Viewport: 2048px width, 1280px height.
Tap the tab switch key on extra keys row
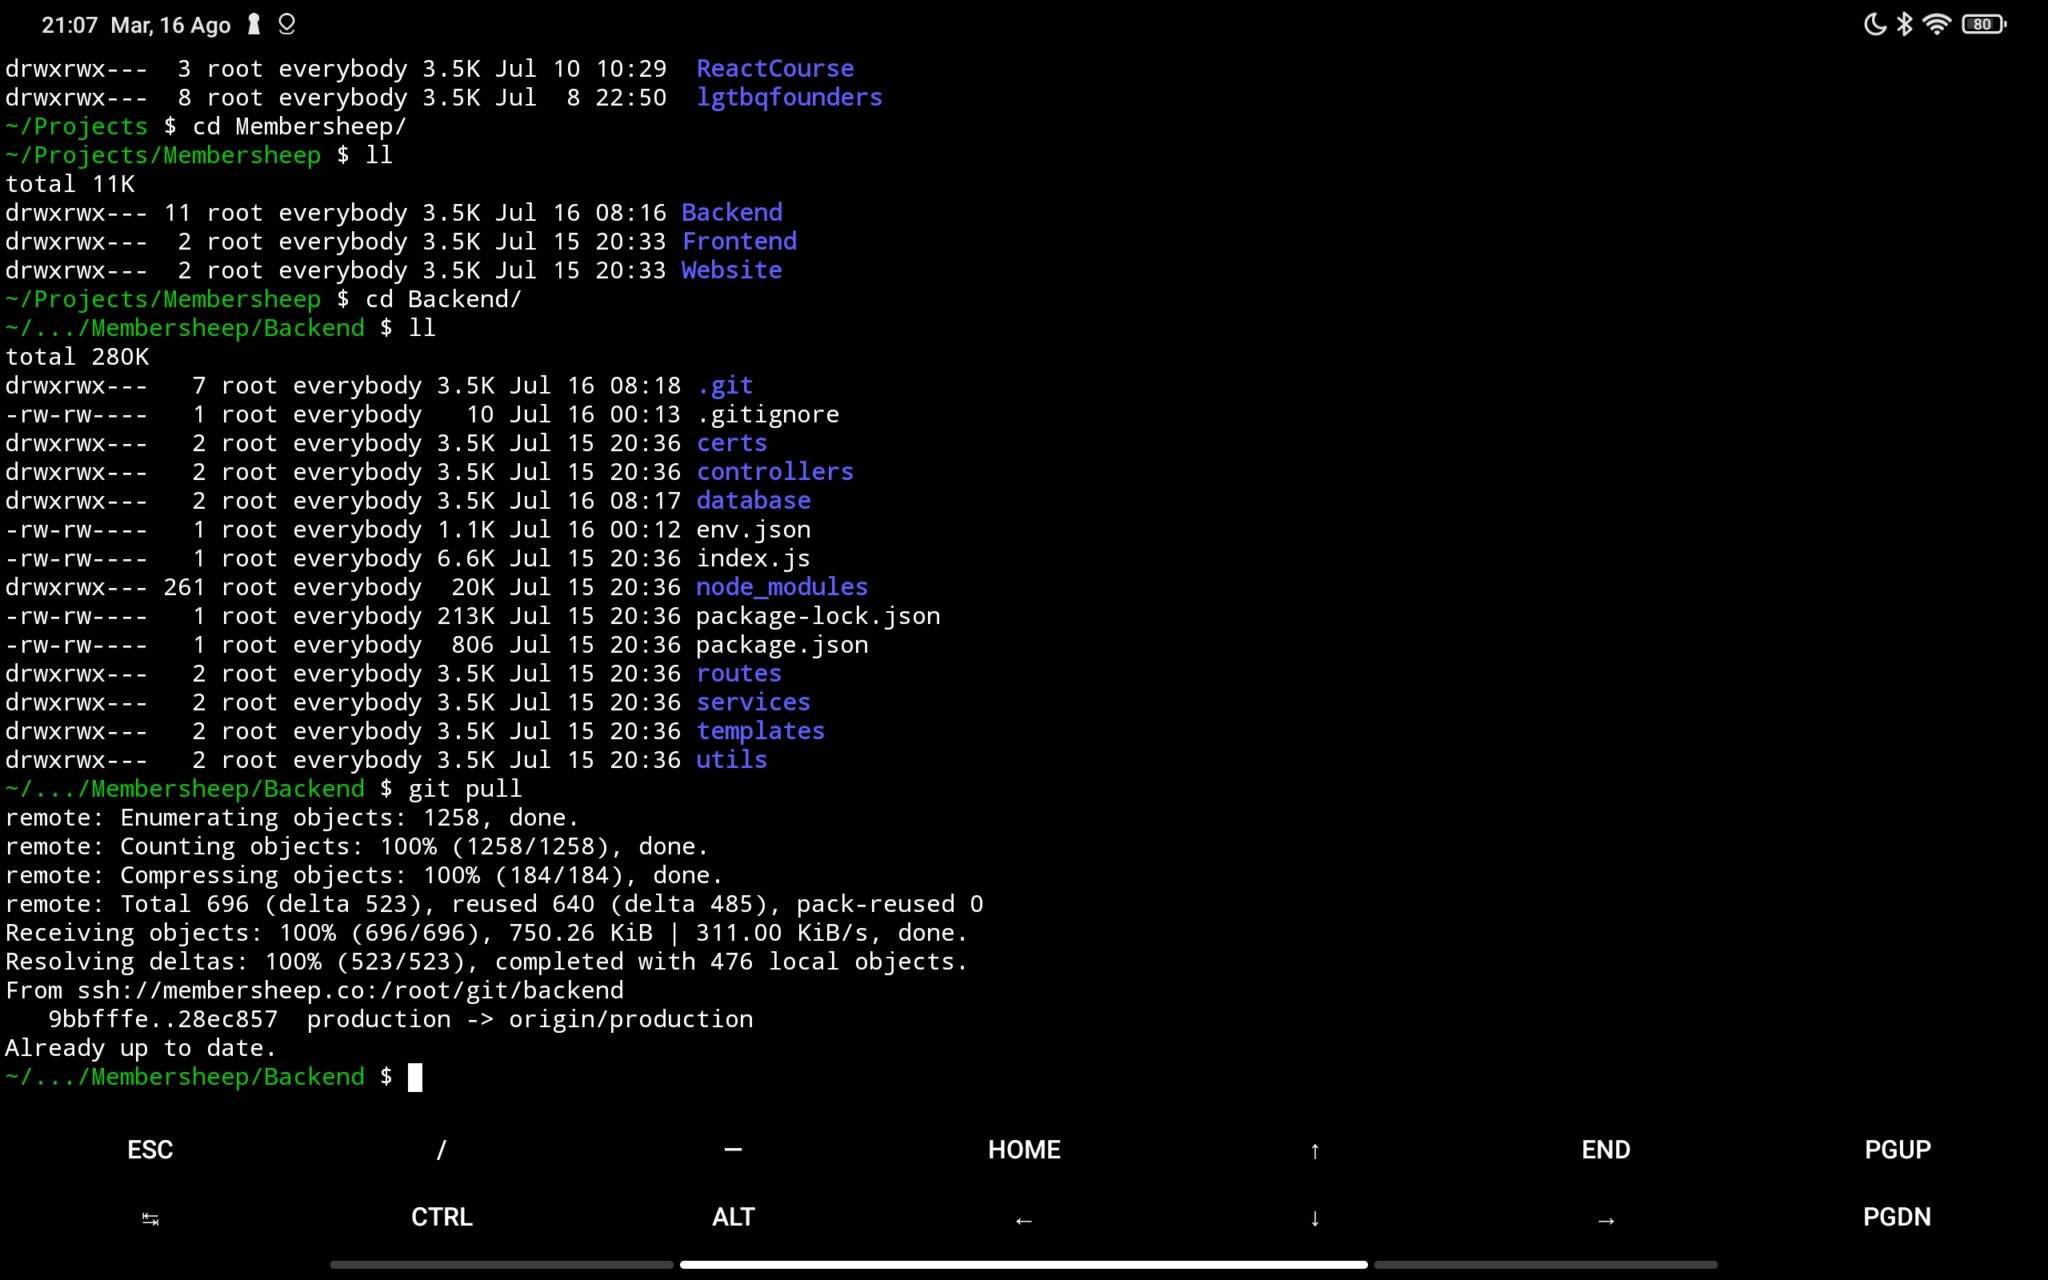point(150,1219)
